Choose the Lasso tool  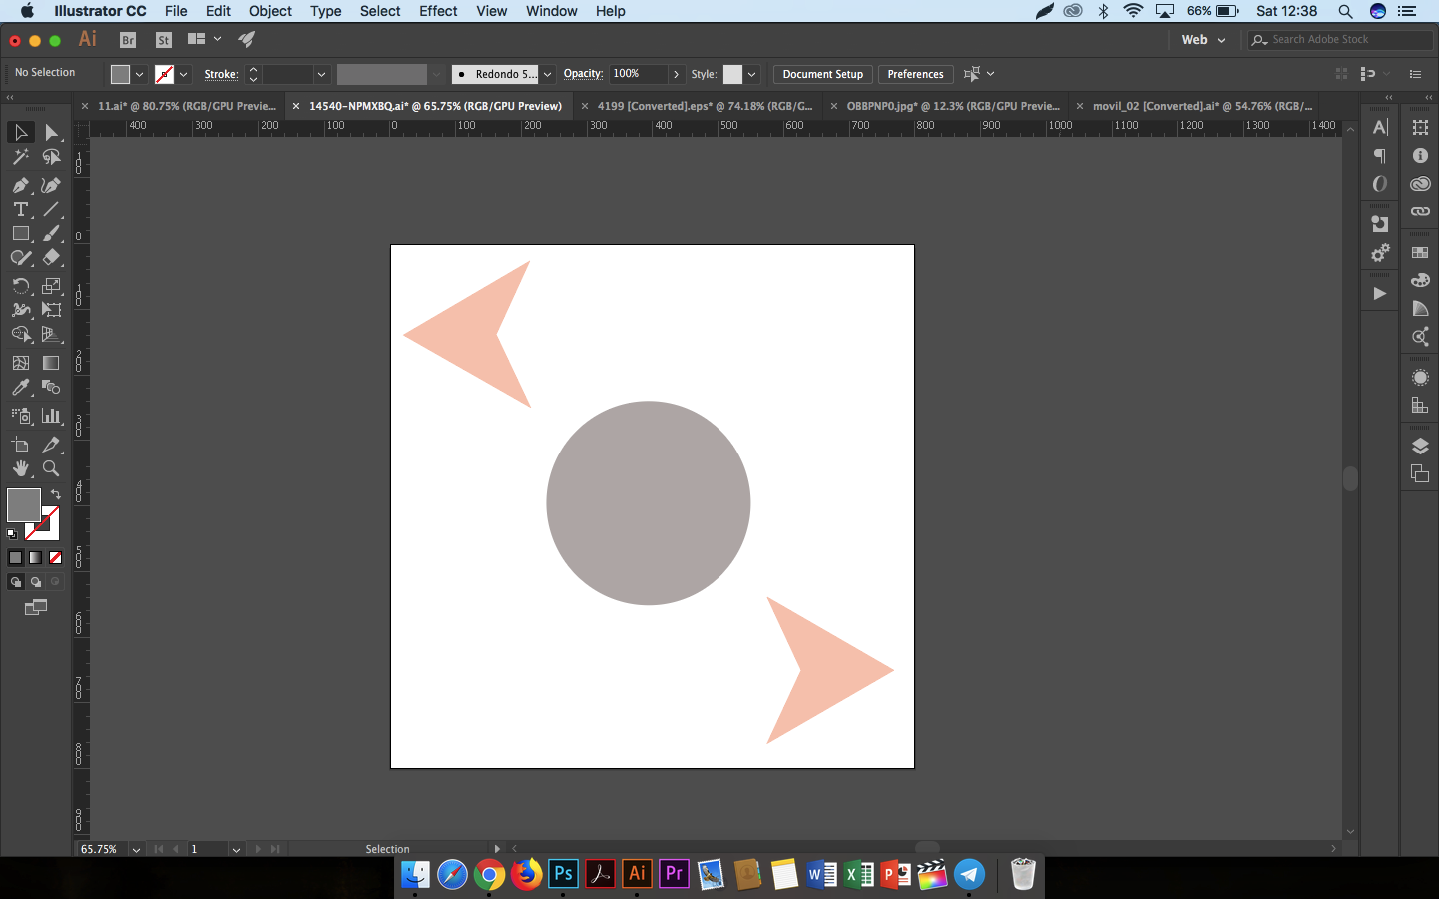(51, 157)
